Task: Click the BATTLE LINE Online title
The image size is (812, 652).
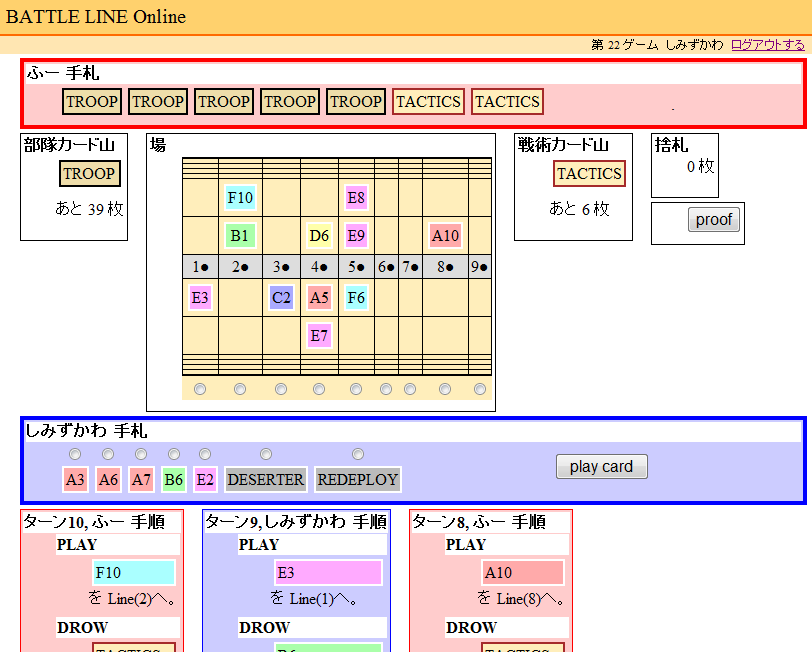Action: pyautogui.click(x=96, y=17)
